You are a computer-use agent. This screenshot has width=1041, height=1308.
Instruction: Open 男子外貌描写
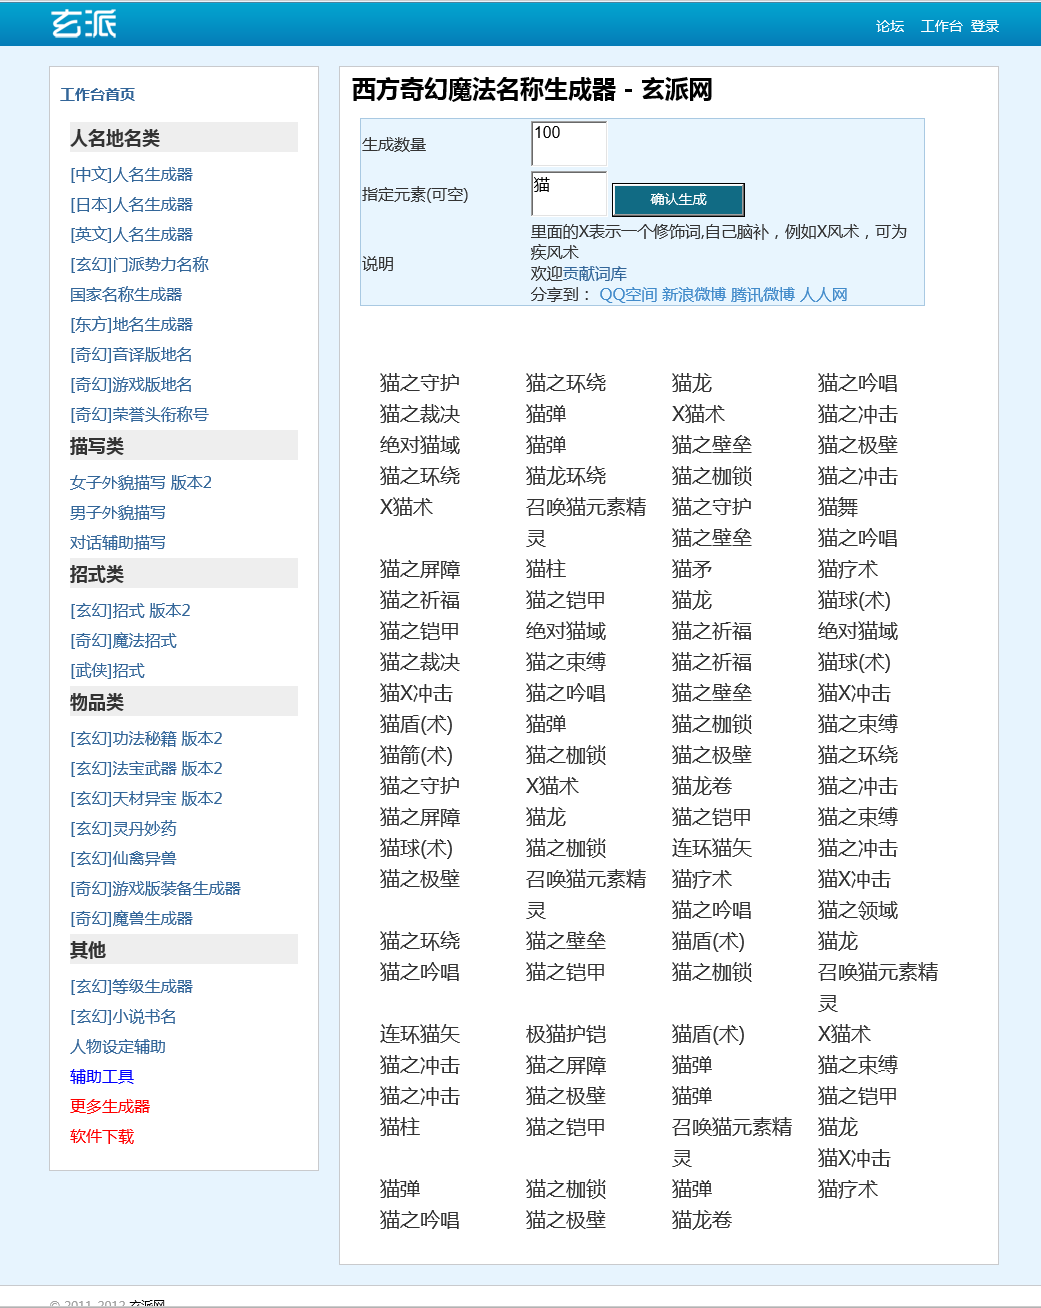pyautogui.click(x=118, y=512)
